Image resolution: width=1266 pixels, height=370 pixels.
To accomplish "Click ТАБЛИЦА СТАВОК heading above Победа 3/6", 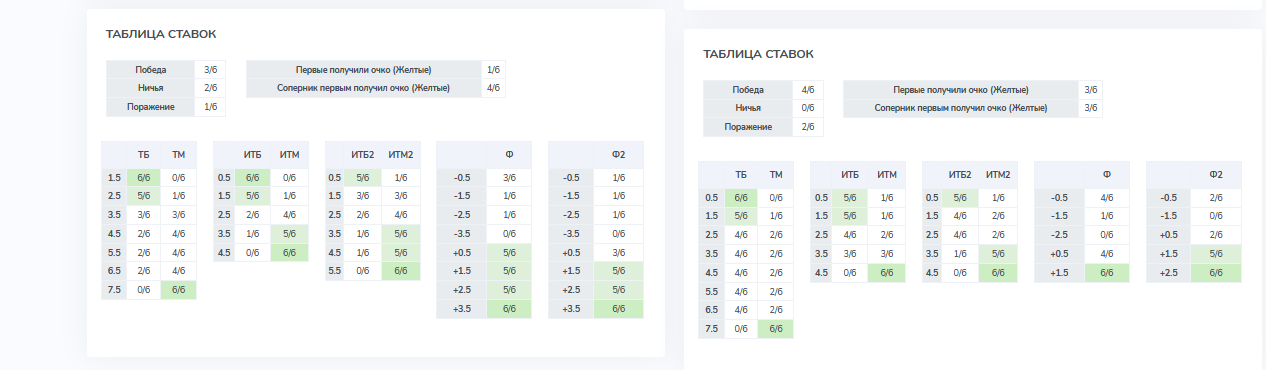I will (x=161, y=34).
